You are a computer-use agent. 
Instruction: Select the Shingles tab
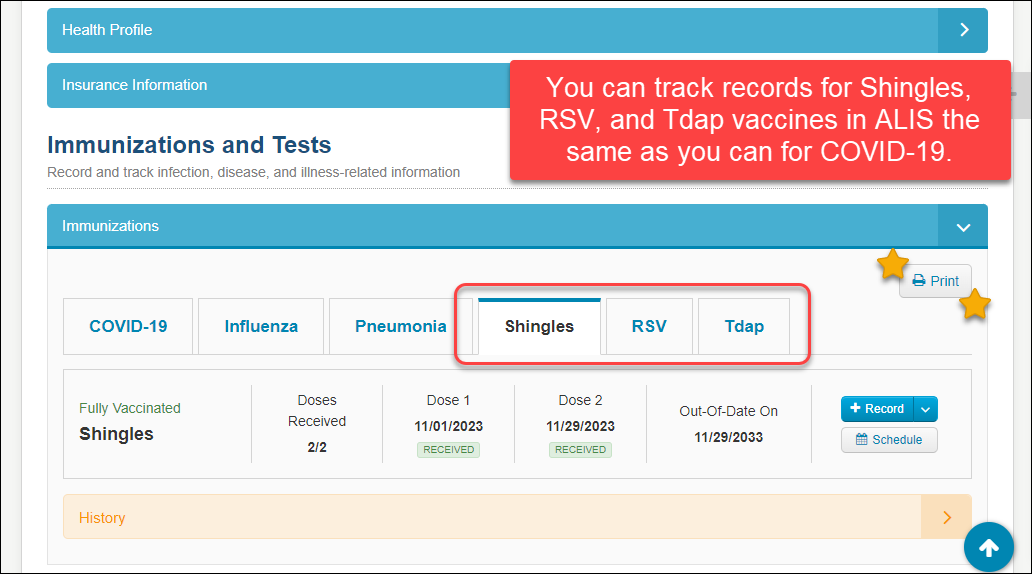coord(539,326)
